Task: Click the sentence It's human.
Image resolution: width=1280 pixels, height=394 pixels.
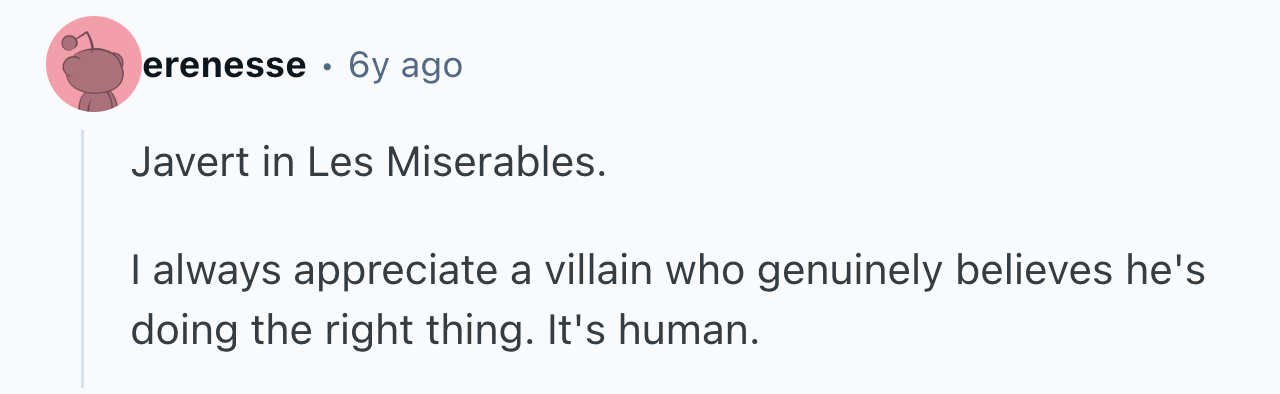Action: (652, 329)
